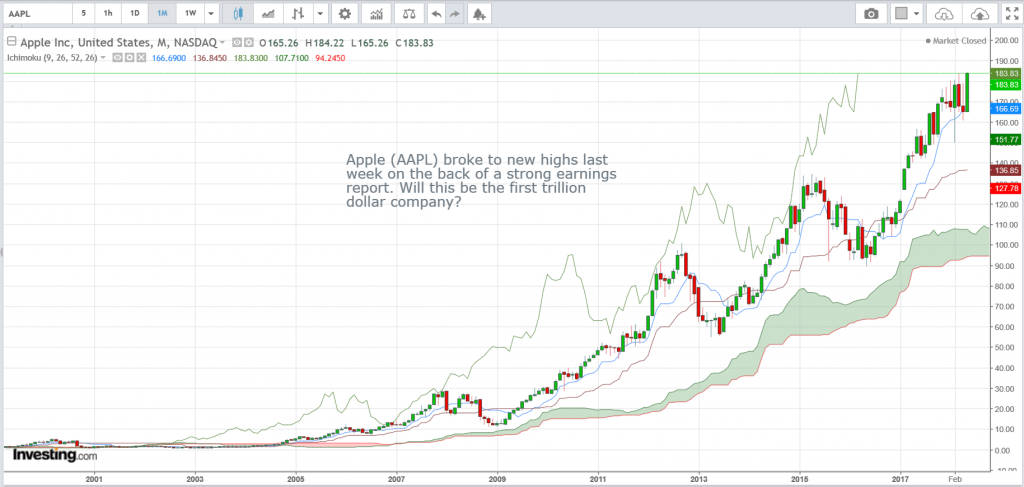Click the Ichimoku value 136.8450
This screenshot has height=487, width=1024.
(209, 58)
